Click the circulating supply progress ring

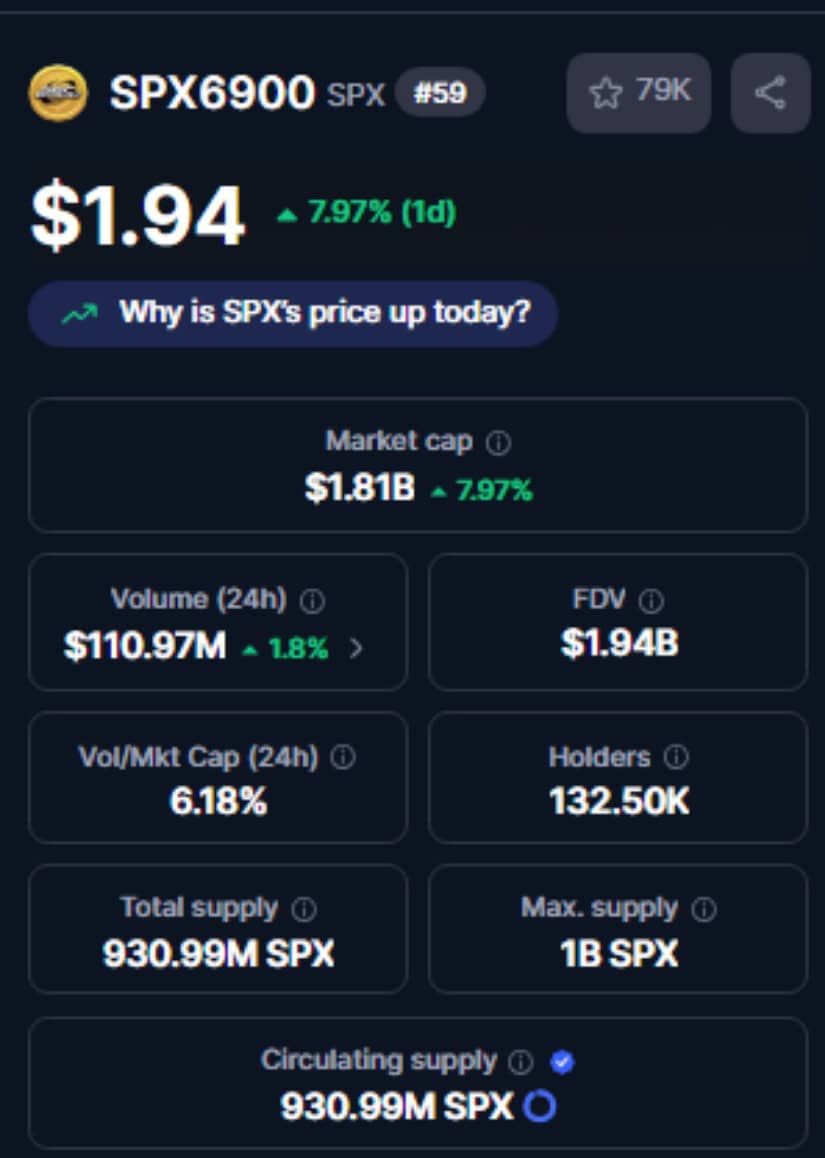tap(540, 1107)
